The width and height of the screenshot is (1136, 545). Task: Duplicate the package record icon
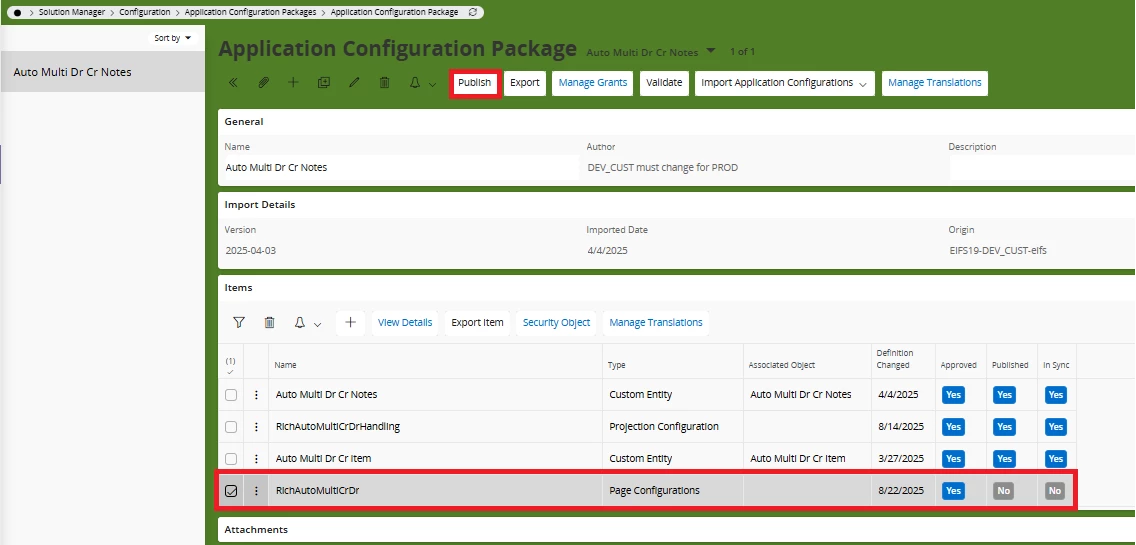tap(324, 83)
